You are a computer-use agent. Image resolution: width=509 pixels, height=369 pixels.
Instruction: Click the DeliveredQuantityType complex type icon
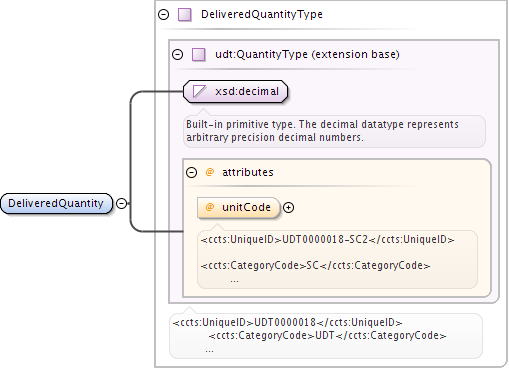[185, 15]
